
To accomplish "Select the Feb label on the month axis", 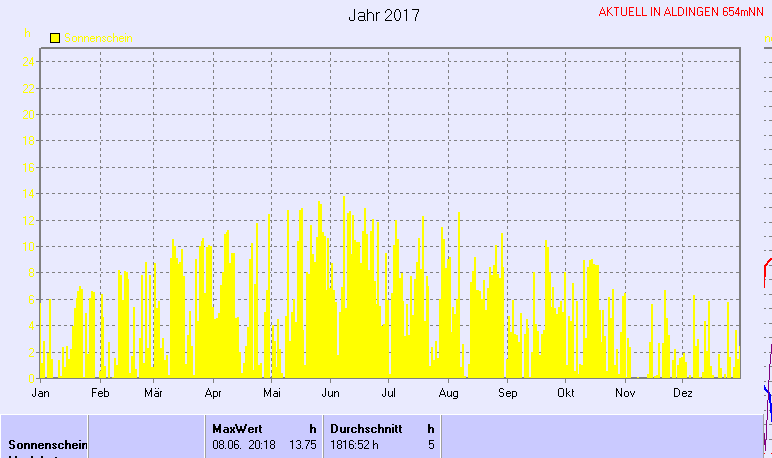I will pyautogui.click(x=98, y=394).
